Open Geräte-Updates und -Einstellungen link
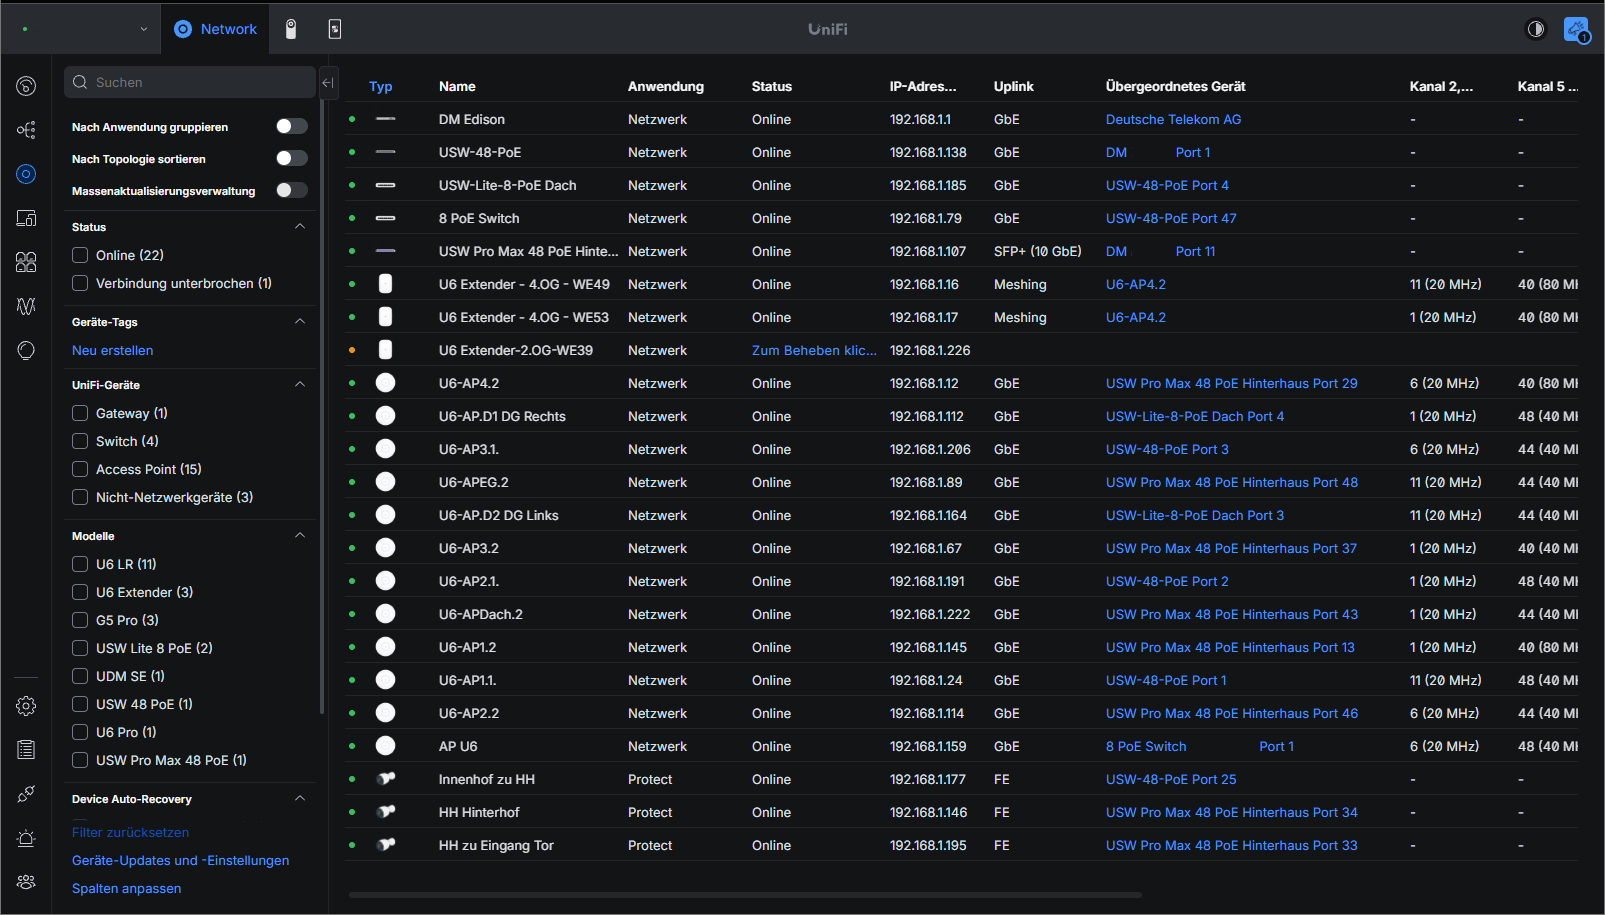 (x=180, y=860)
